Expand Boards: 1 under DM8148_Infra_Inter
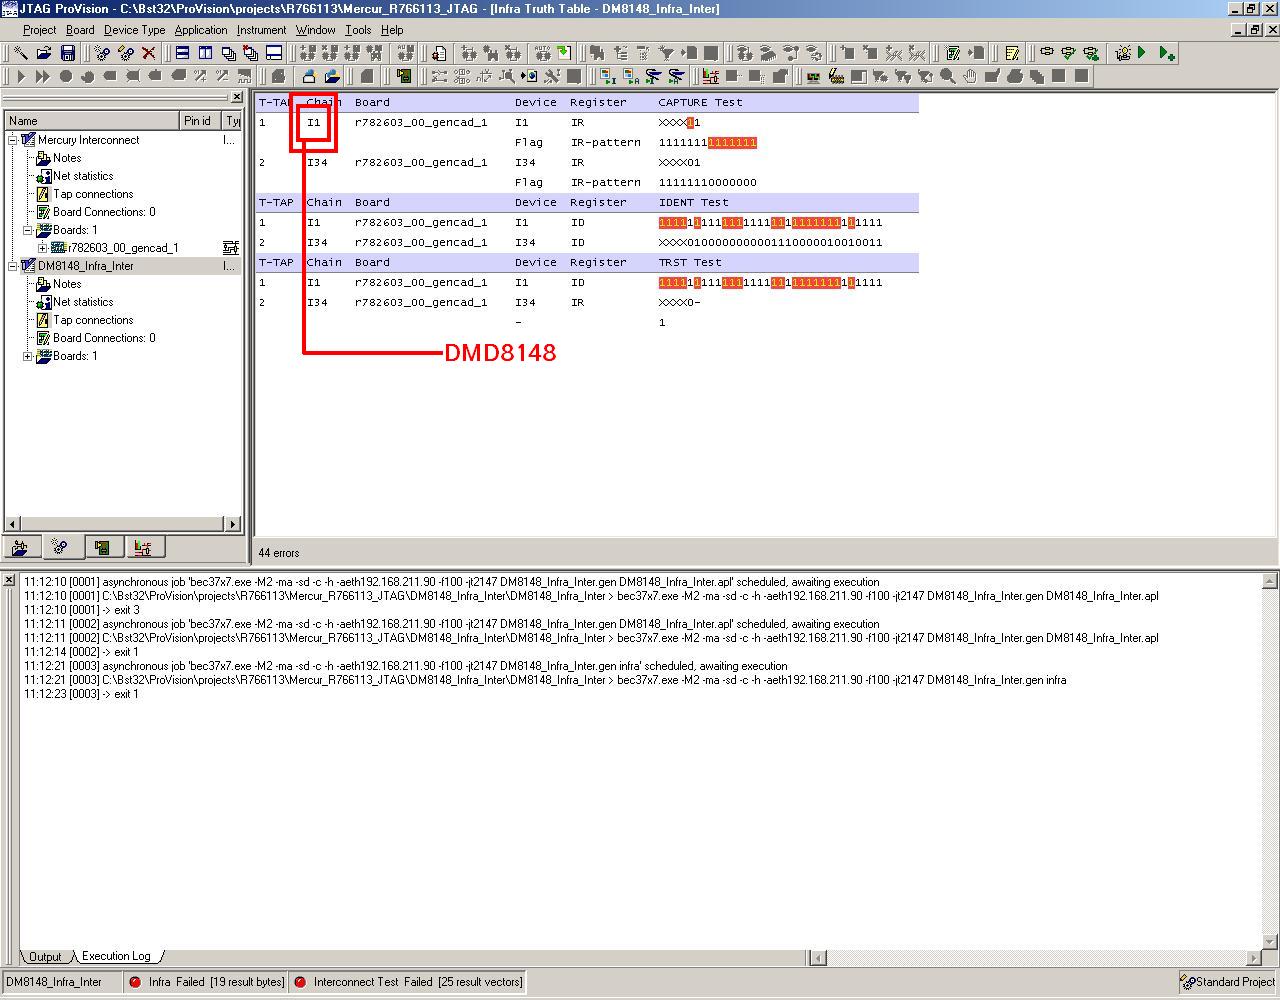Screen dimensions: 1280x1000 point(27,356)
